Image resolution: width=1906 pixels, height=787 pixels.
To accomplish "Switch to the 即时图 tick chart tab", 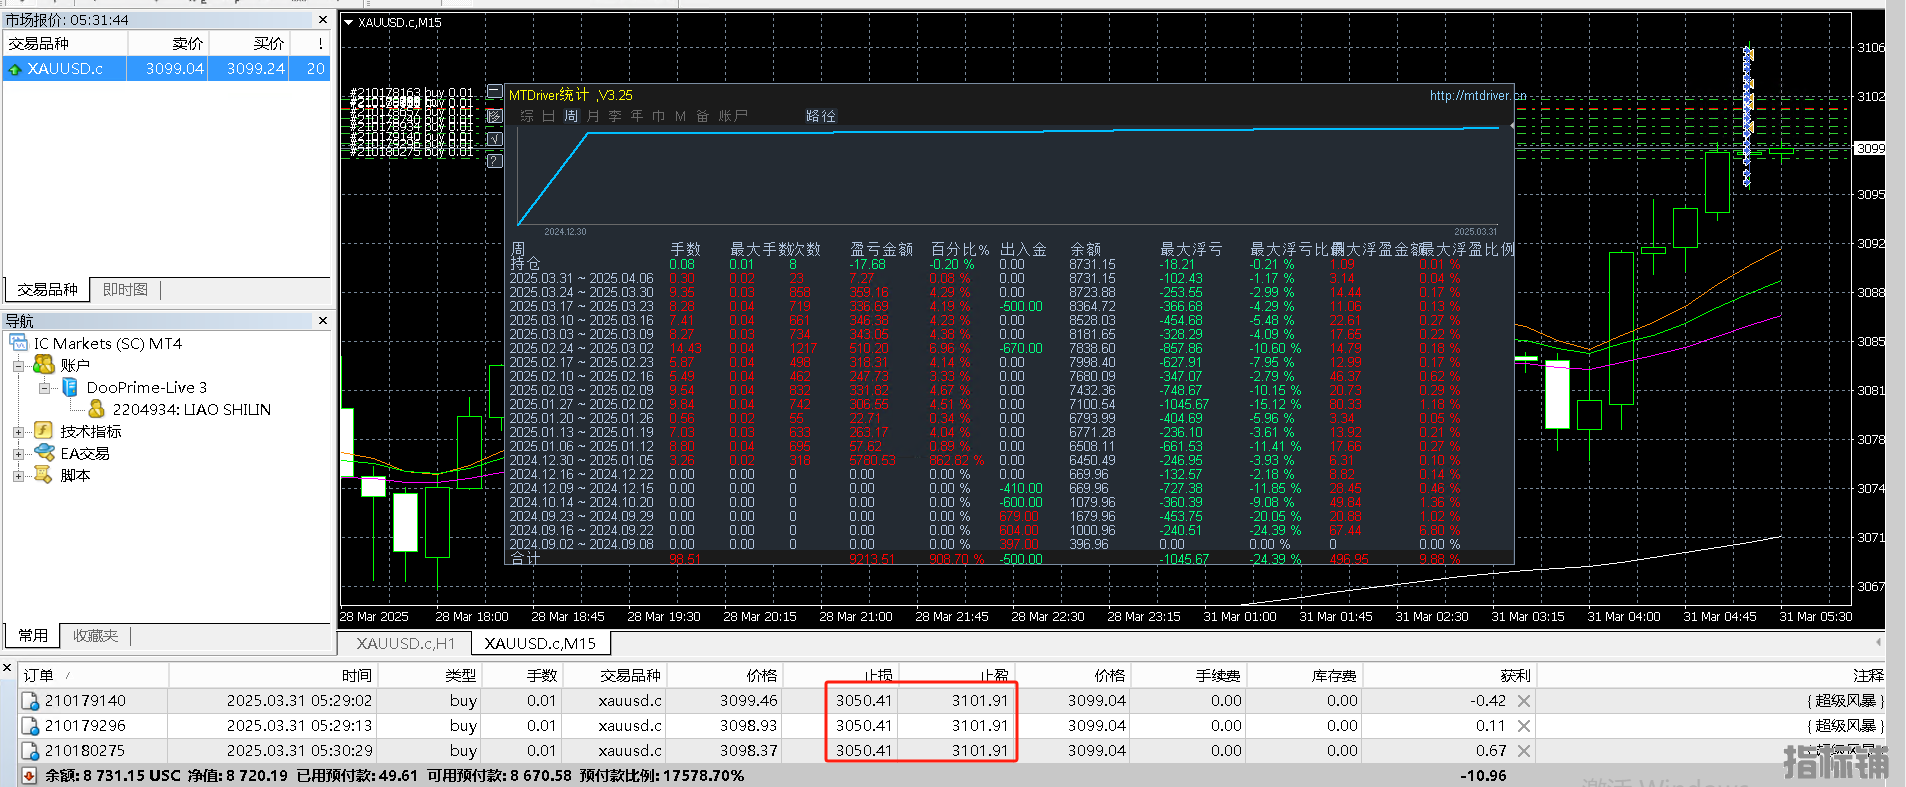I will click(x=125, y=289).
